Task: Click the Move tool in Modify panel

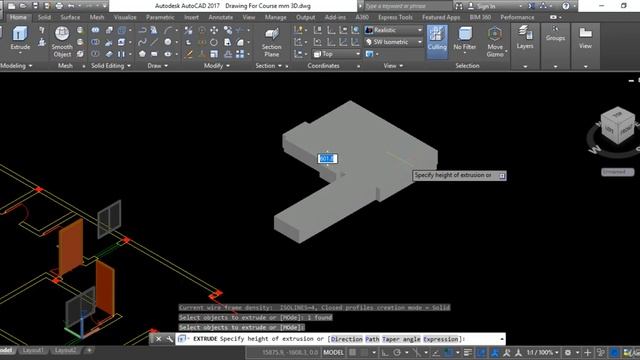Action: [214, 30]
